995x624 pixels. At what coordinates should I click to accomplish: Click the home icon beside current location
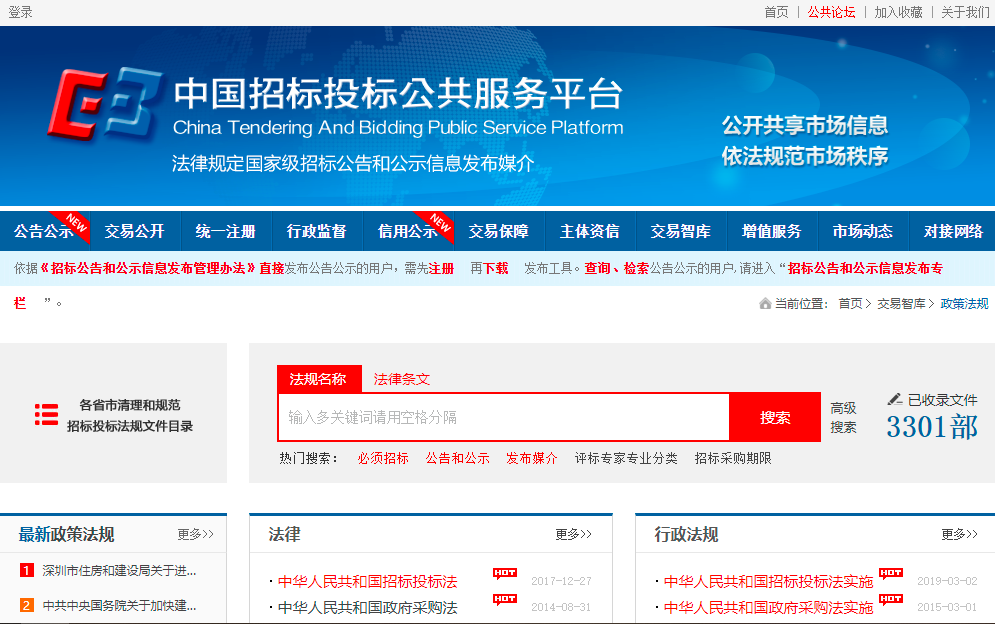(765, 303)
